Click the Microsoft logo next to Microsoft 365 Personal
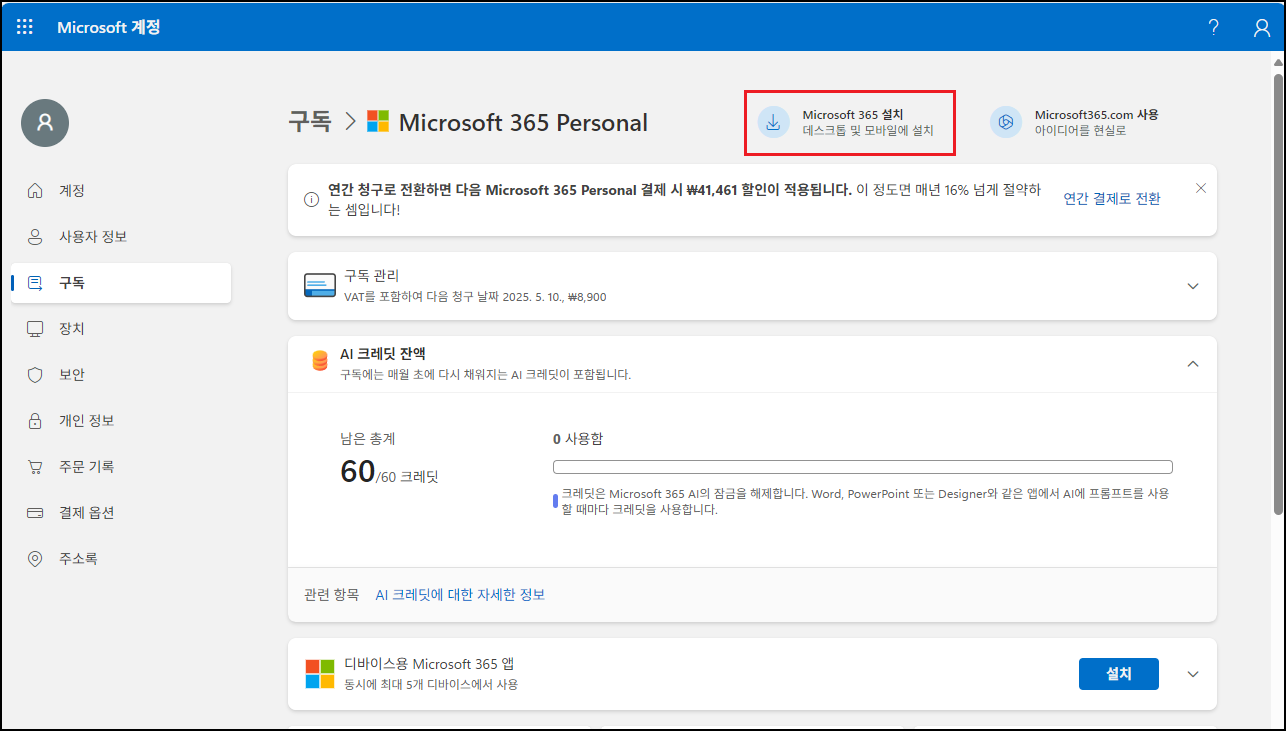 [378, 122]
